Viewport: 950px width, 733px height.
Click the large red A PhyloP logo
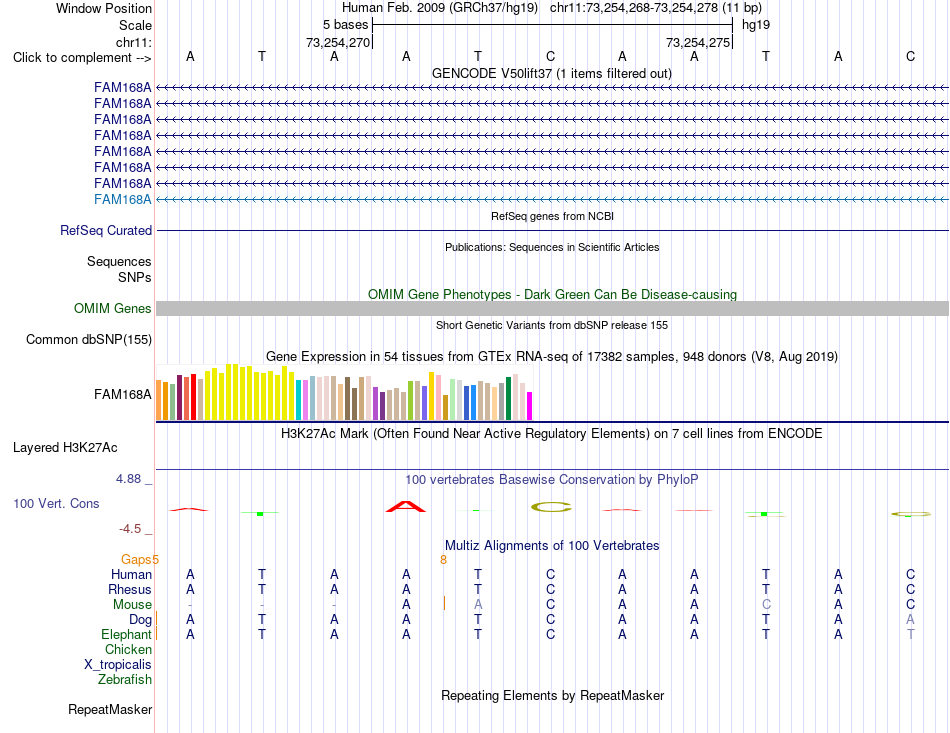406,506
